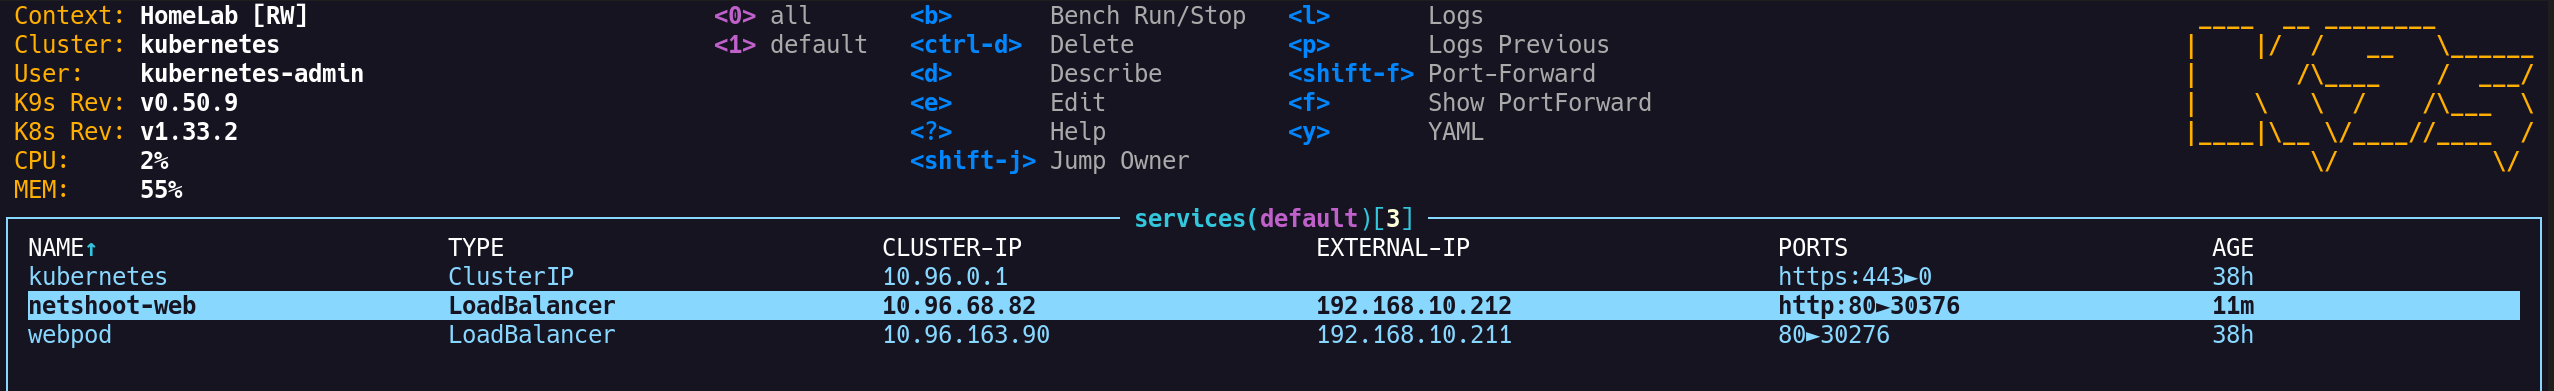Click the <f> Show PortForward hint
The height and width of the screenshot is (391, 2554).
(x=1470, y=103)
